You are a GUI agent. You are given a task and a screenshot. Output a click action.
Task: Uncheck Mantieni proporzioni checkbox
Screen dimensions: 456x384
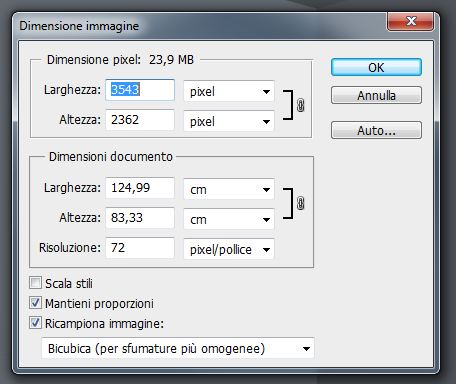(35, 303)
